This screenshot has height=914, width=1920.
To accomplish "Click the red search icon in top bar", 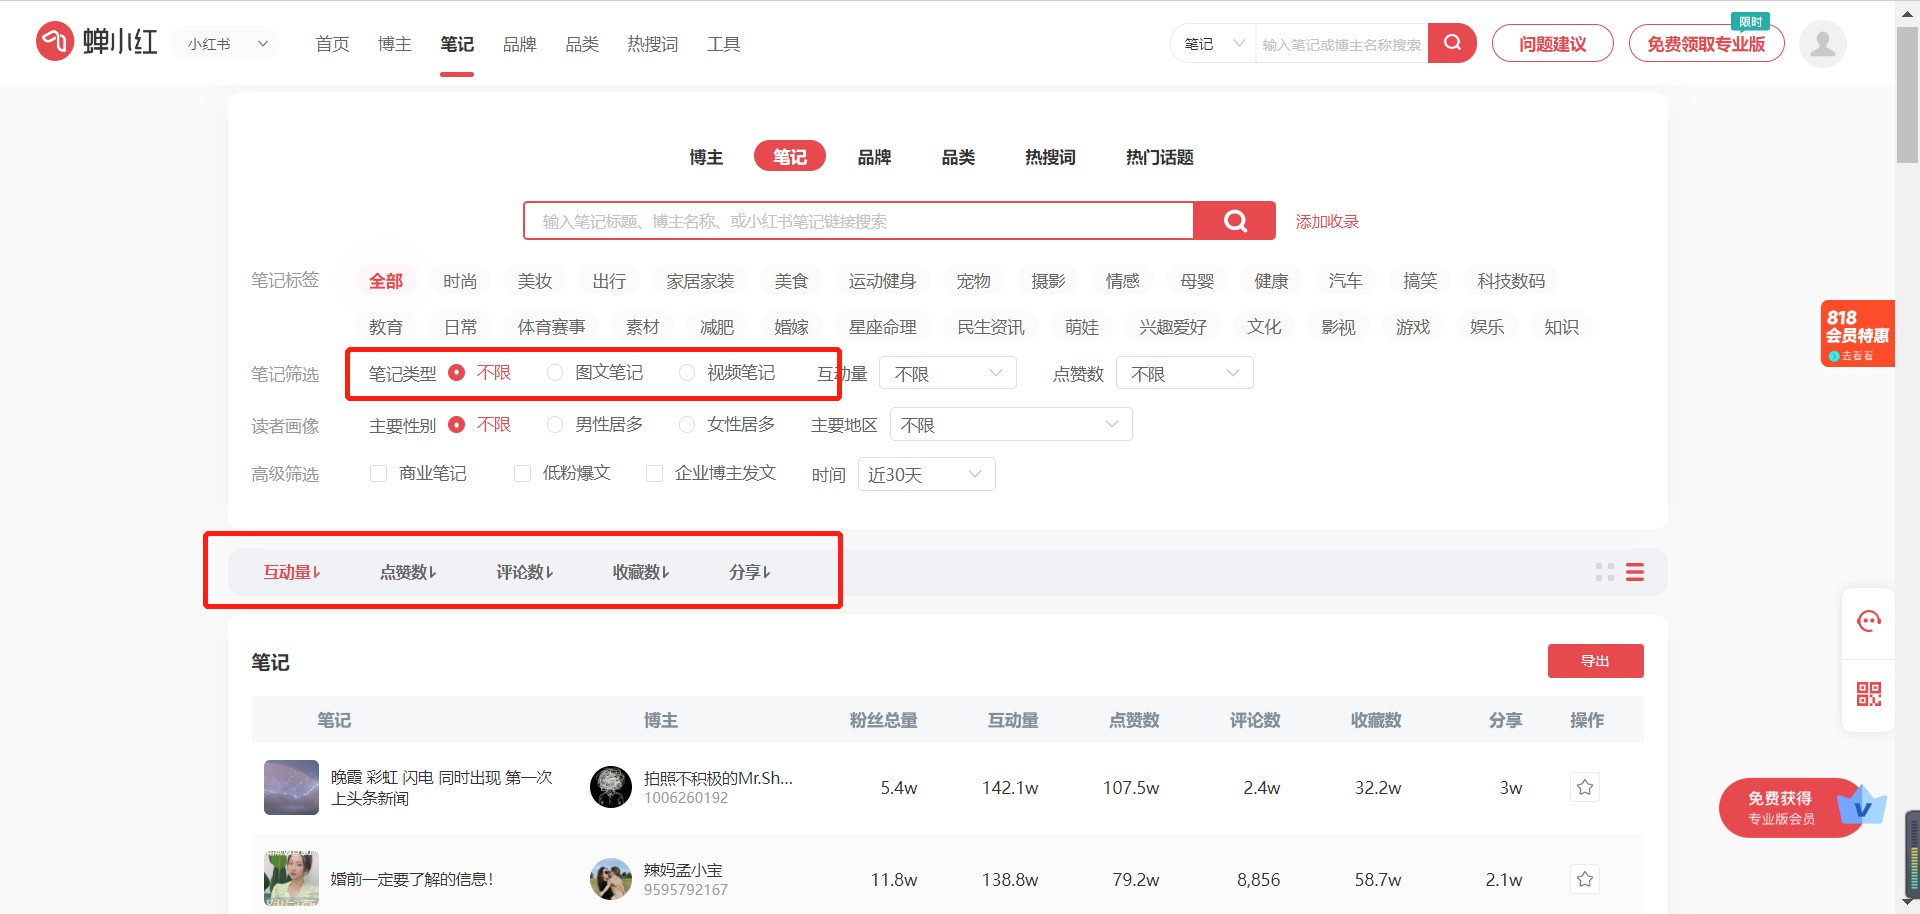I will pos(1452,43).
